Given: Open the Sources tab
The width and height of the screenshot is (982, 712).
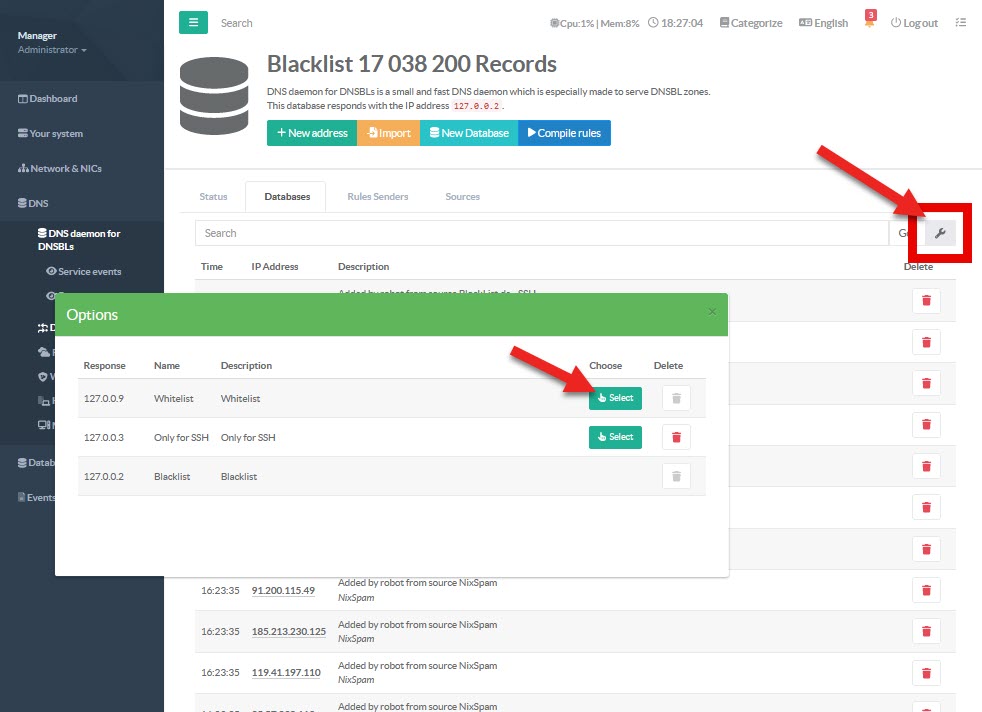Looking at the screenshot, I should (462, 197).
